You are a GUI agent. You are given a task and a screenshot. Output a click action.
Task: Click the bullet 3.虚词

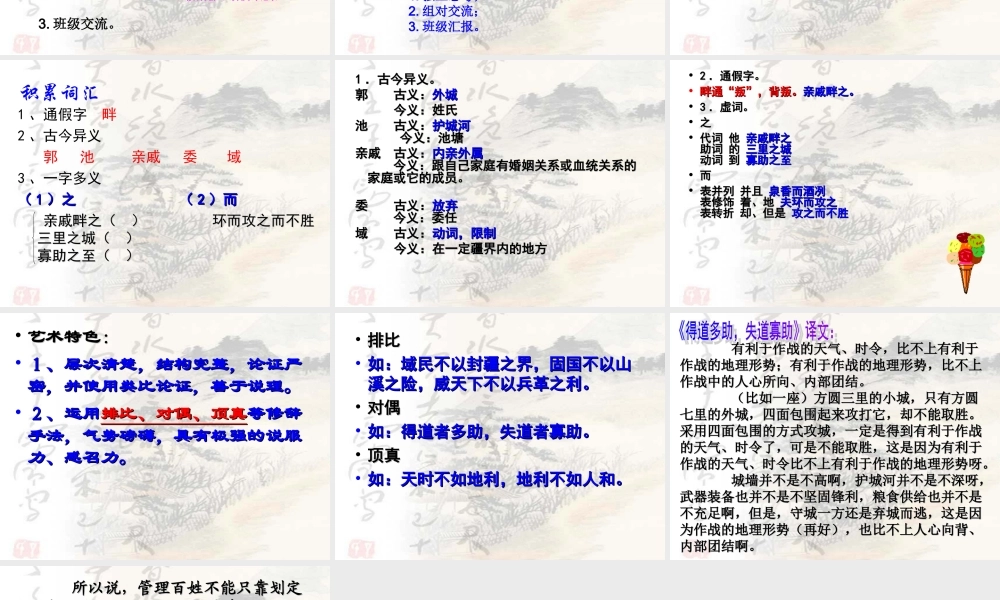pos(723,107)
